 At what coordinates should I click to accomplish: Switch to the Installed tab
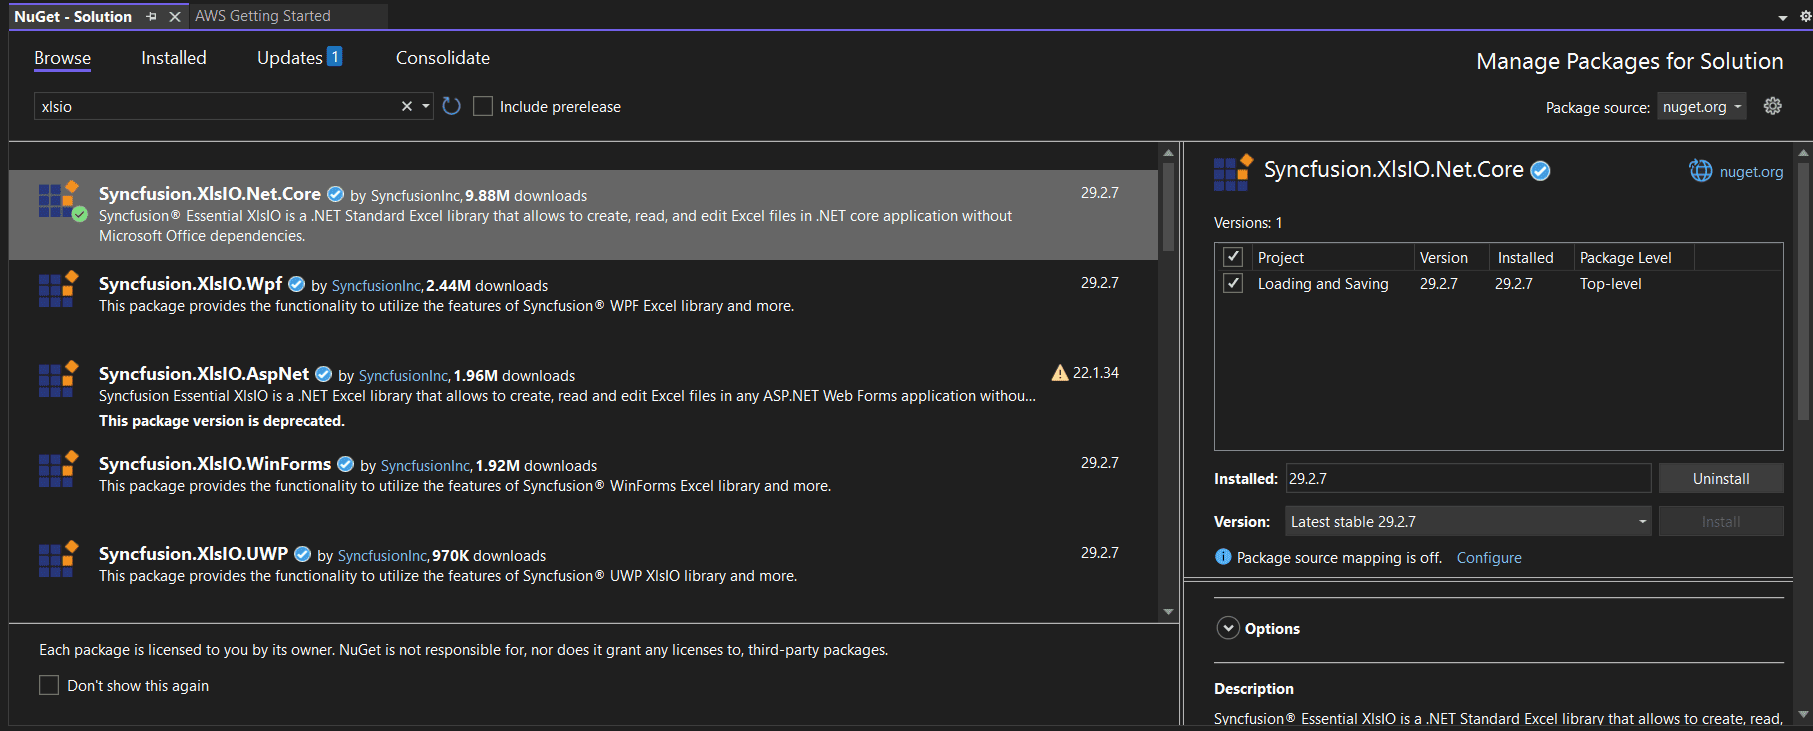pos(174,58)
